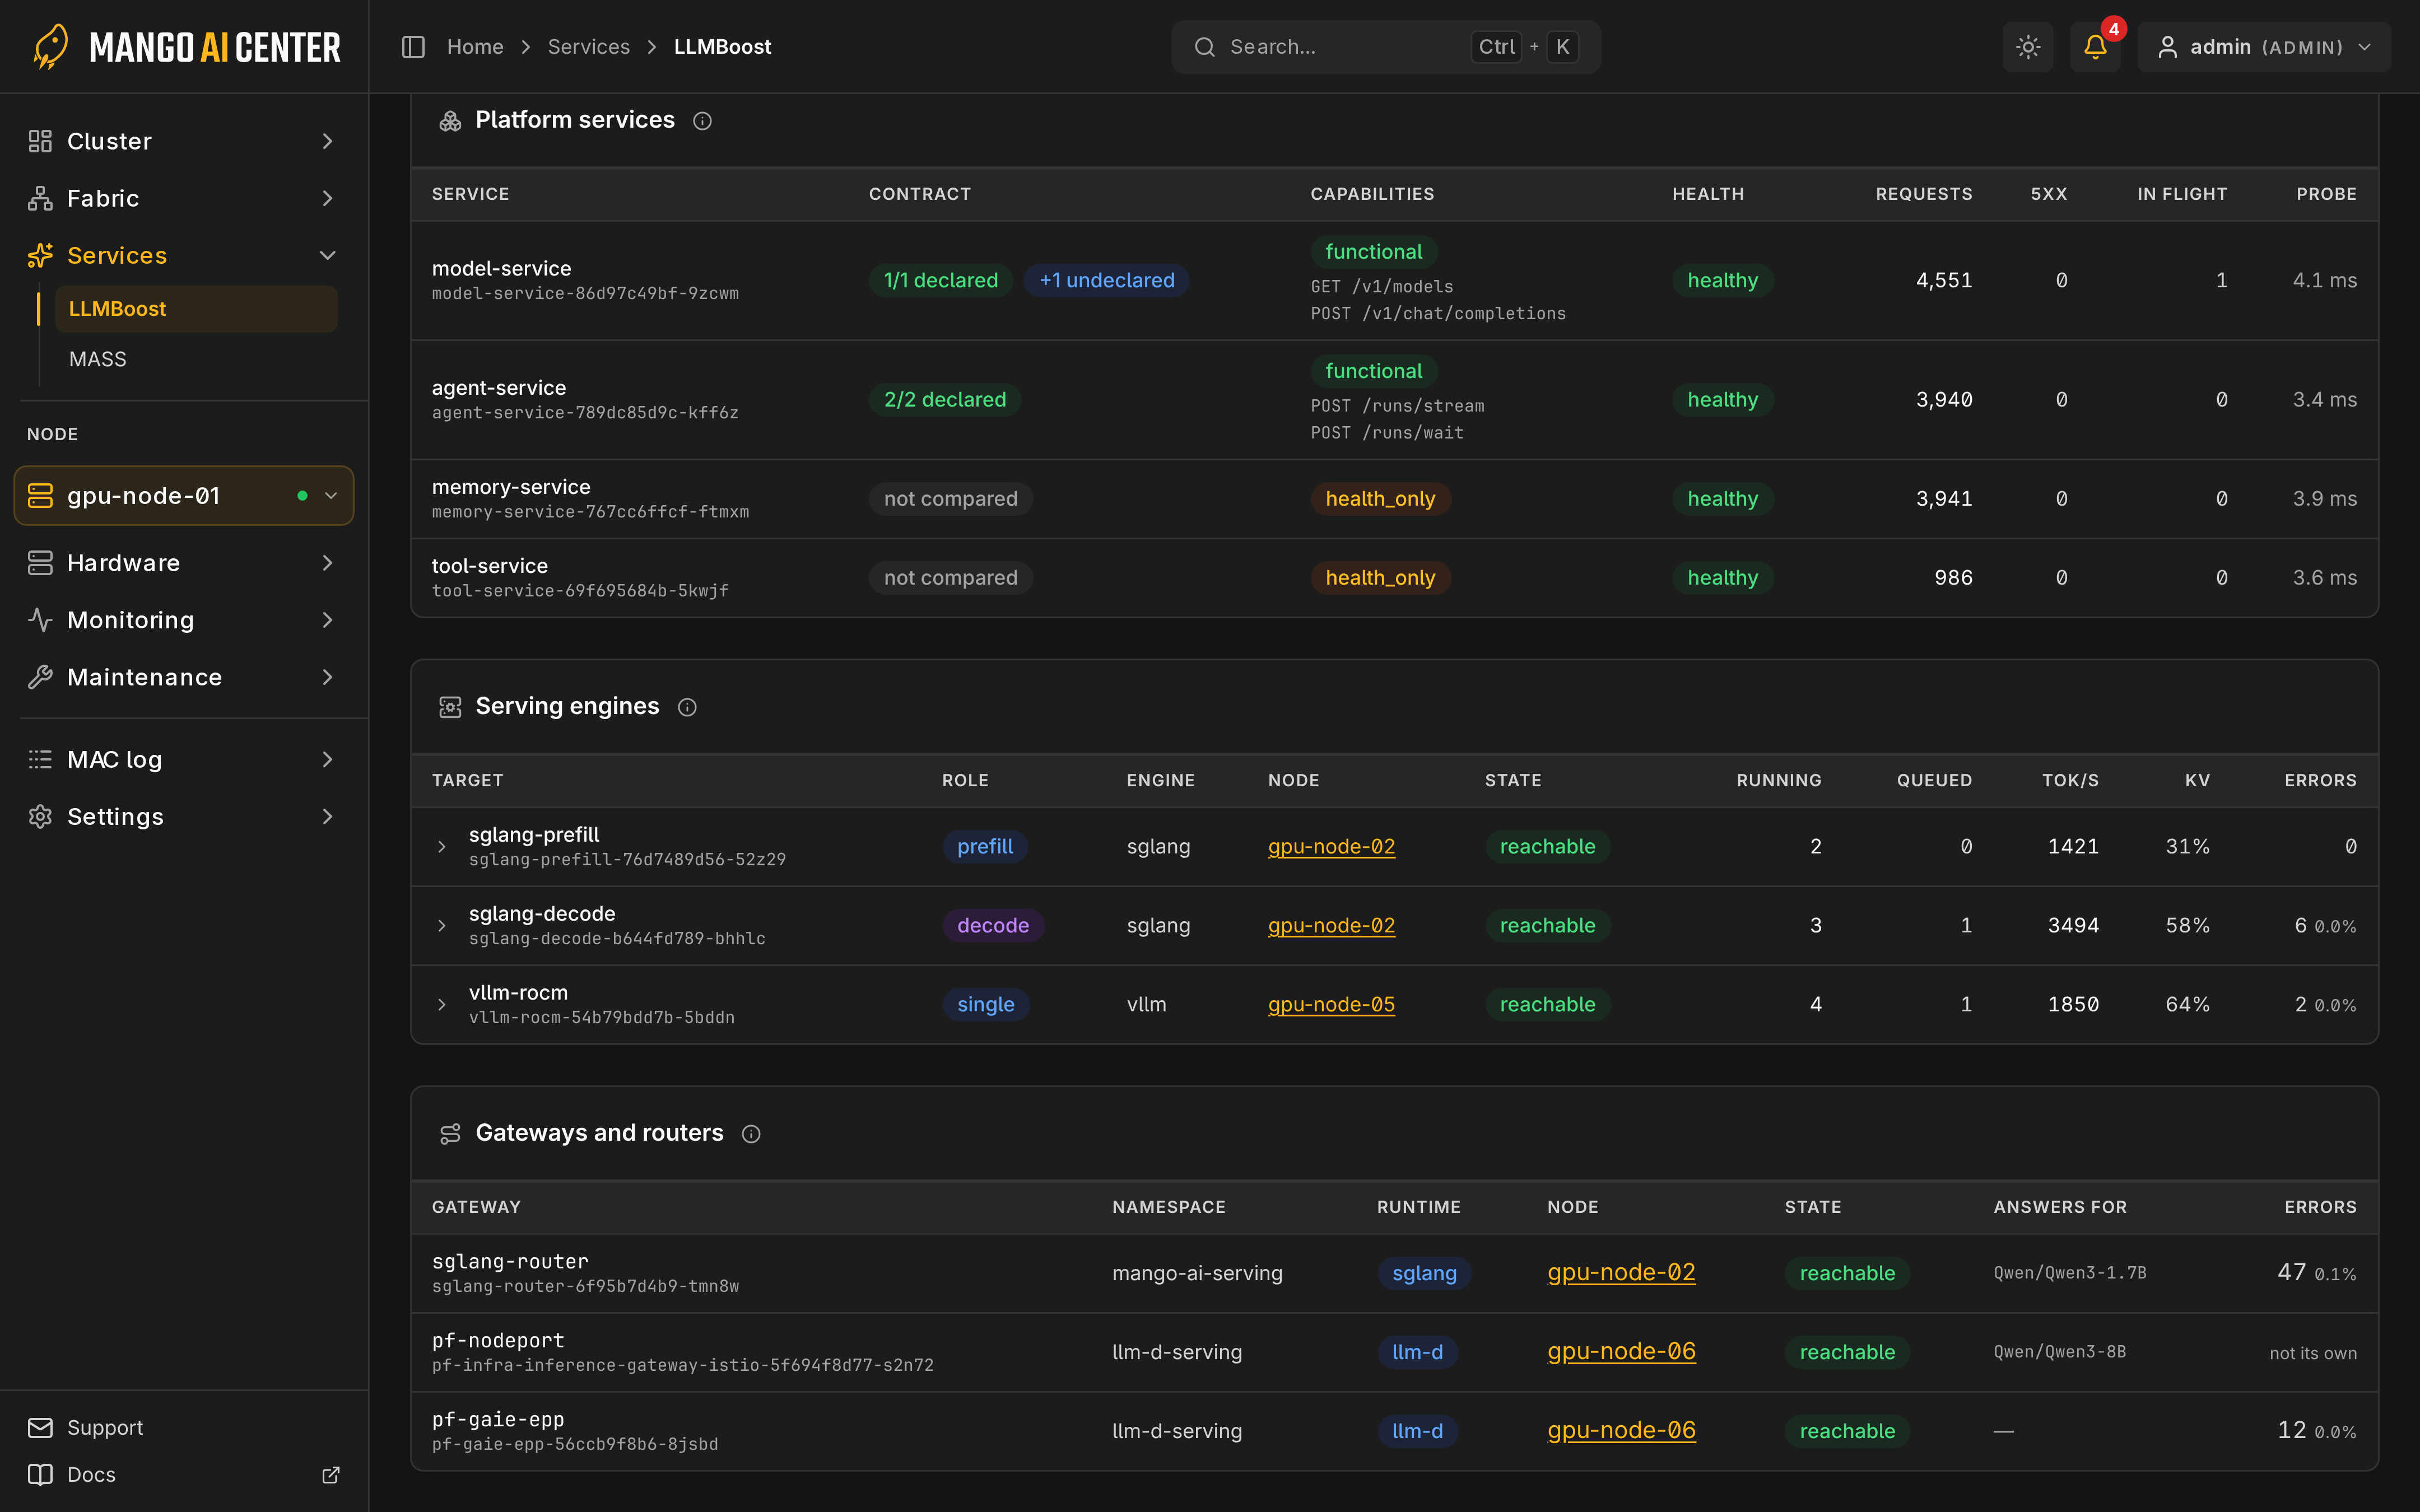Select MASS in the sidebar
Screen dimensions: 2420x1512
click(97, 359)
